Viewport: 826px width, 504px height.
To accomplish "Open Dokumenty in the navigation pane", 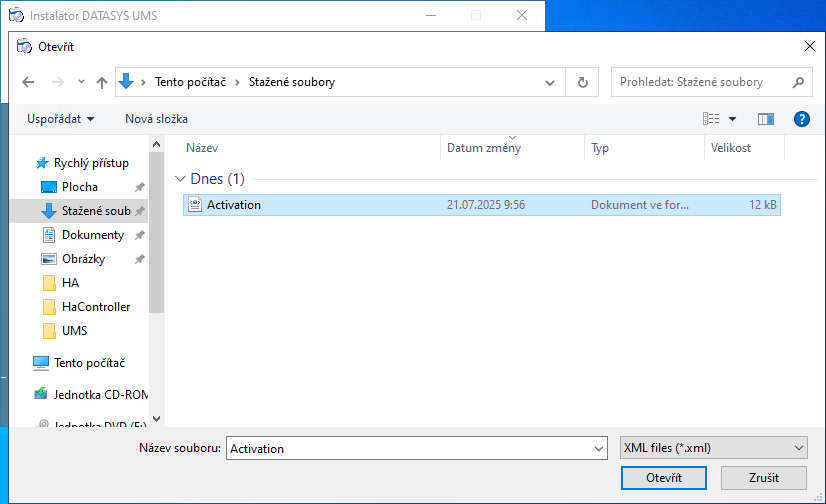I will pyautogui.click(x=93, y=235).
